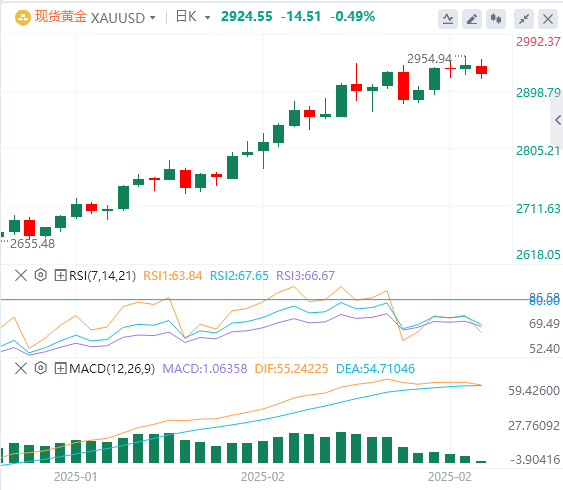Click the RSI1:63.84 value

tap(173, 276)
